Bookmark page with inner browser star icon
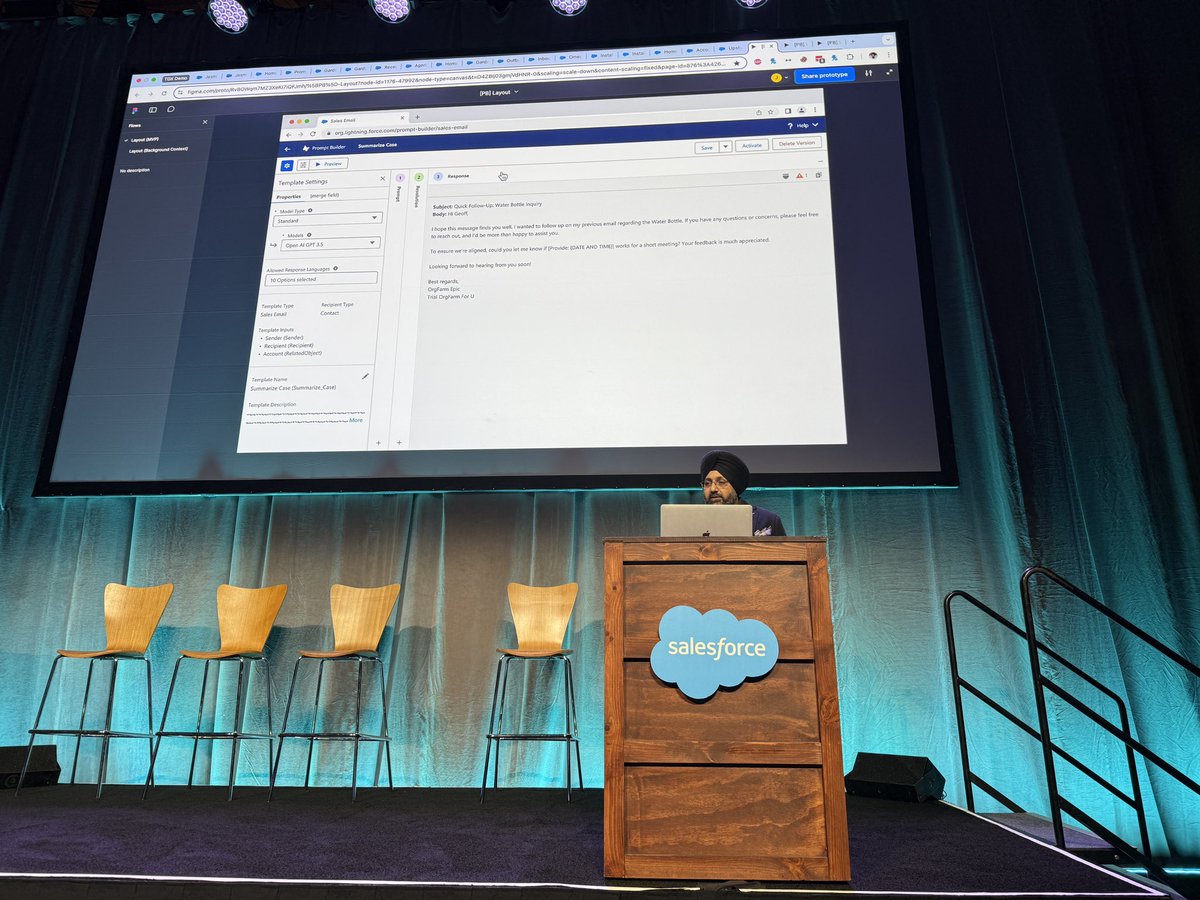 tap(773, 110)
